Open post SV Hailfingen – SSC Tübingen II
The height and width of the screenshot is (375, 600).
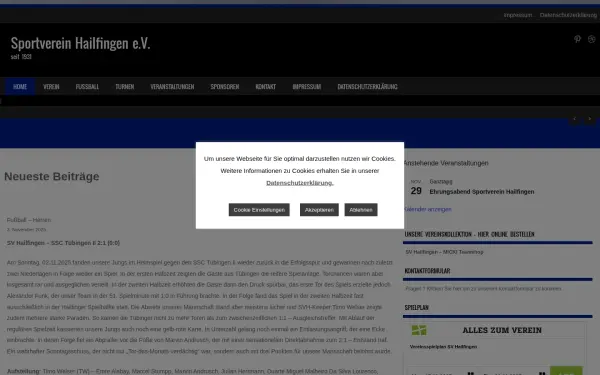63,243
